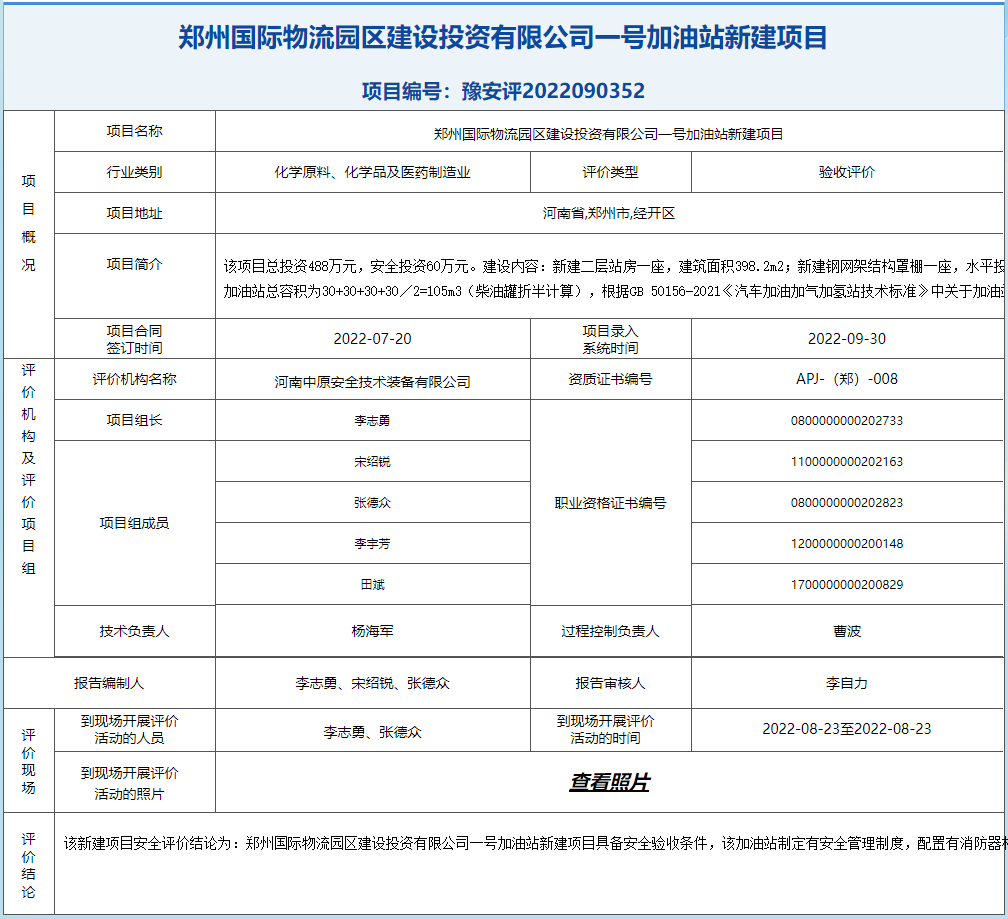Click the 评价结论 section header

pyautogui.click(x=28, y=865)
